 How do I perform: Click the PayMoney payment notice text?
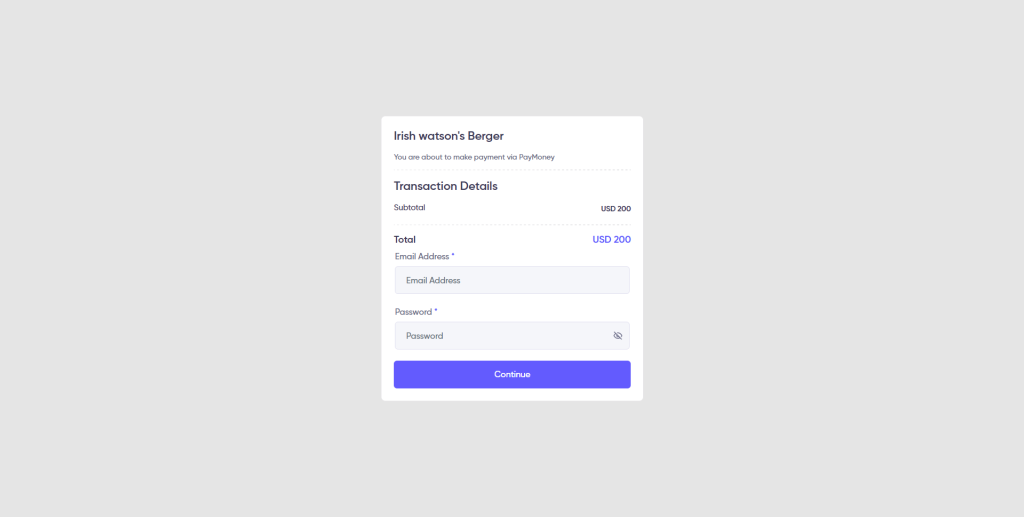474,157
